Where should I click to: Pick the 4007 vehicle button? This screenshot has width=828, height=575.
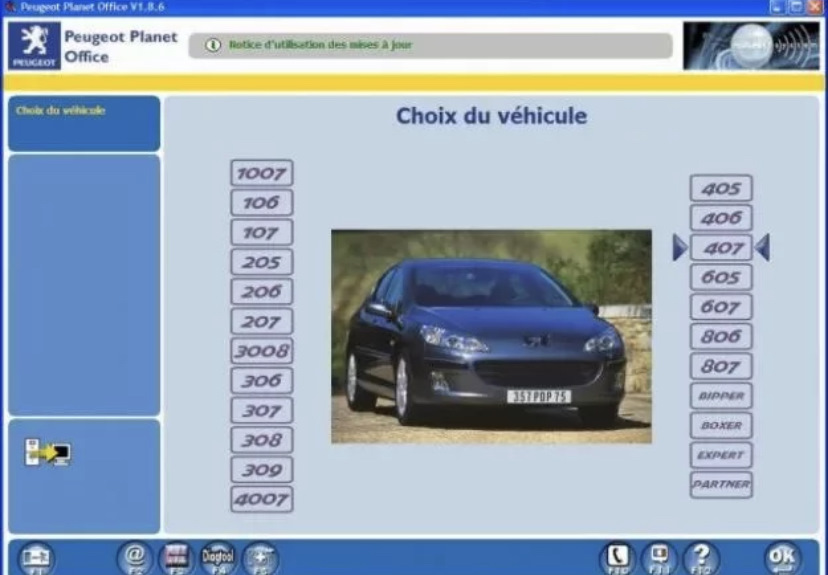[x=262, y=499]
